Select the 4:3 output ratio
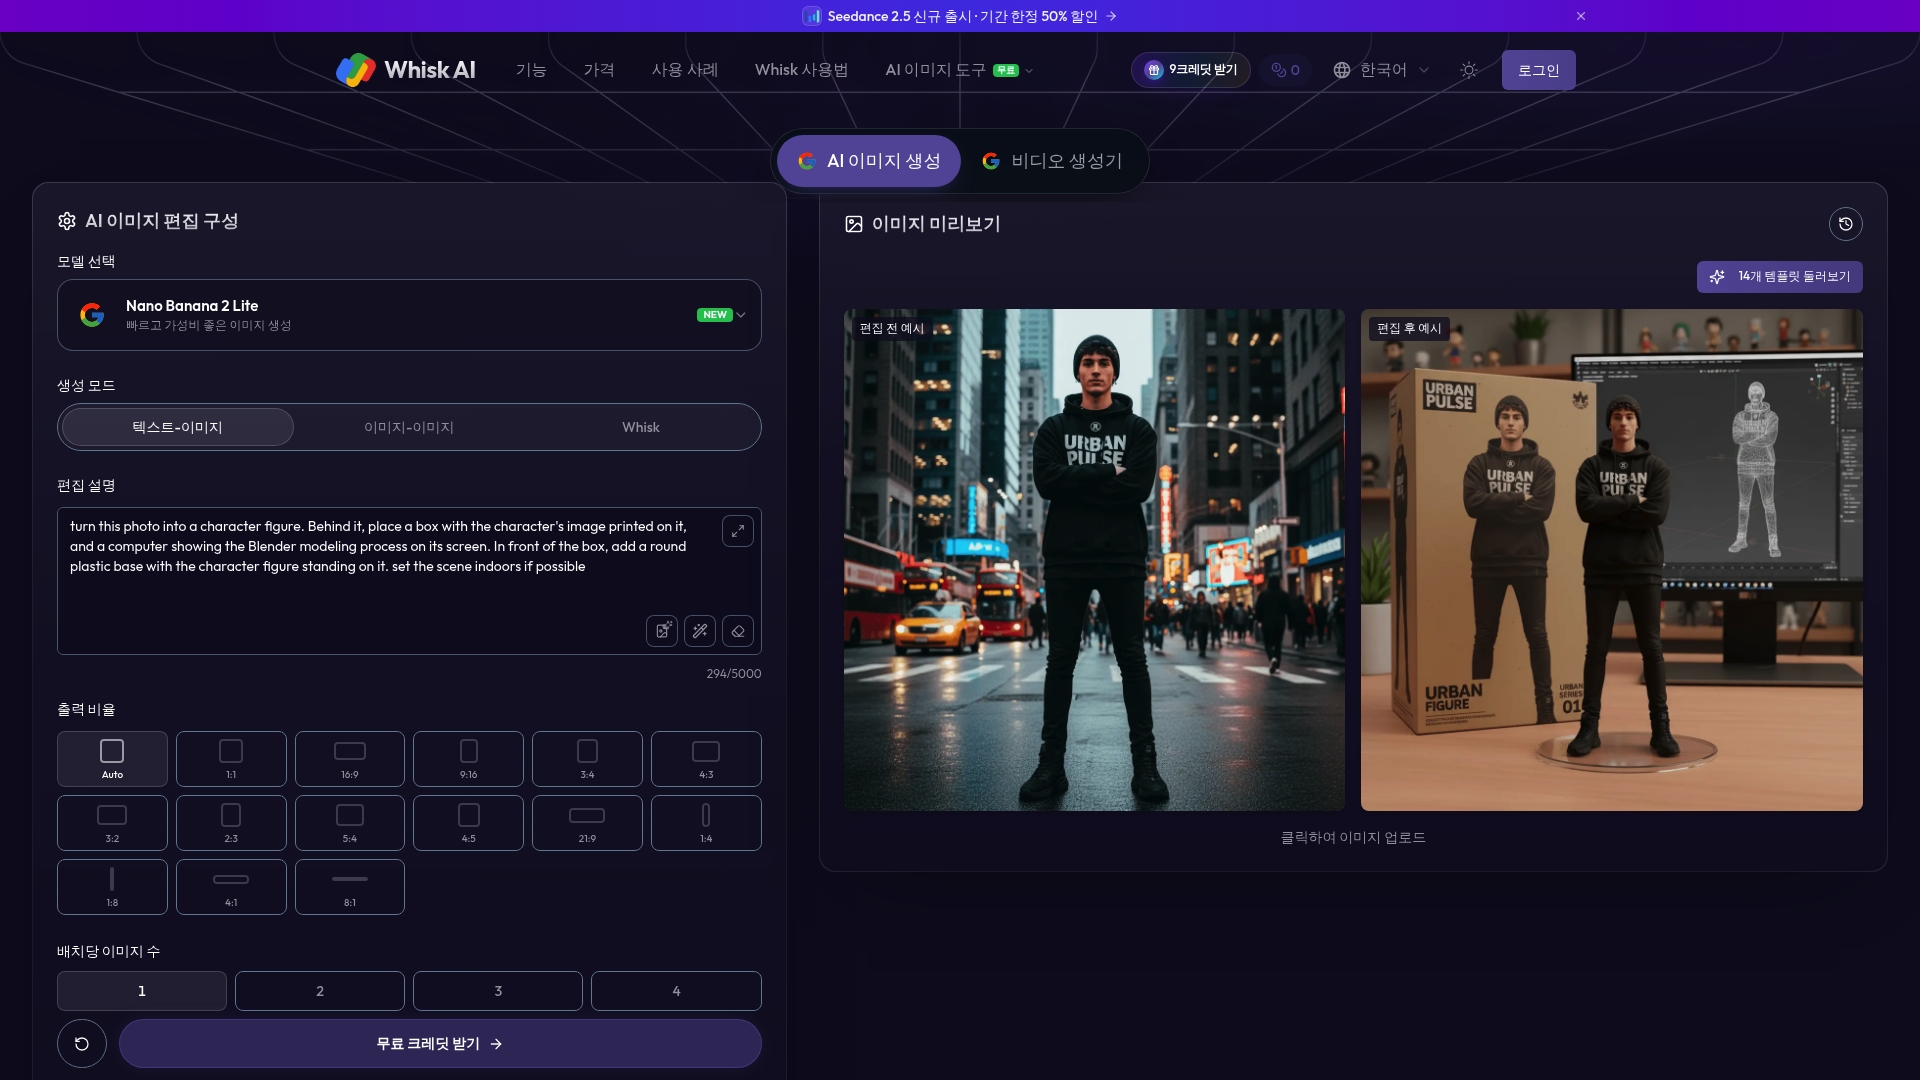1920x1080 pixels. (706, 759)
